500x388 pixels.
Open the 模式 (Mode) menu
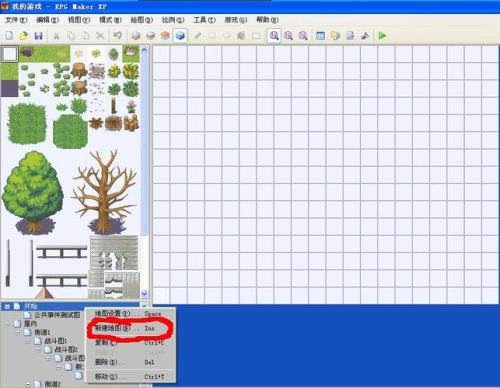[110, 20]
